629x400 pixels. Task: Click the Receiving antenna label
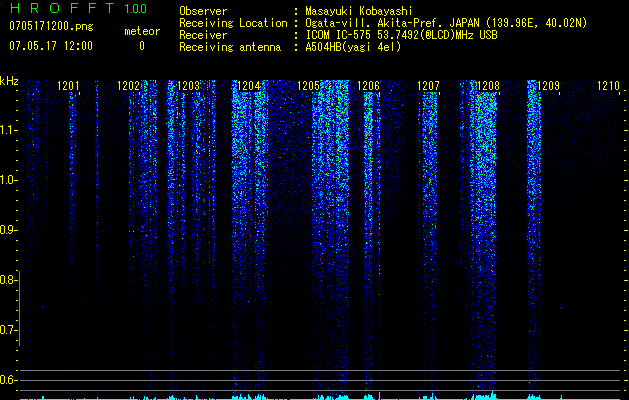(x=230, y=47)
